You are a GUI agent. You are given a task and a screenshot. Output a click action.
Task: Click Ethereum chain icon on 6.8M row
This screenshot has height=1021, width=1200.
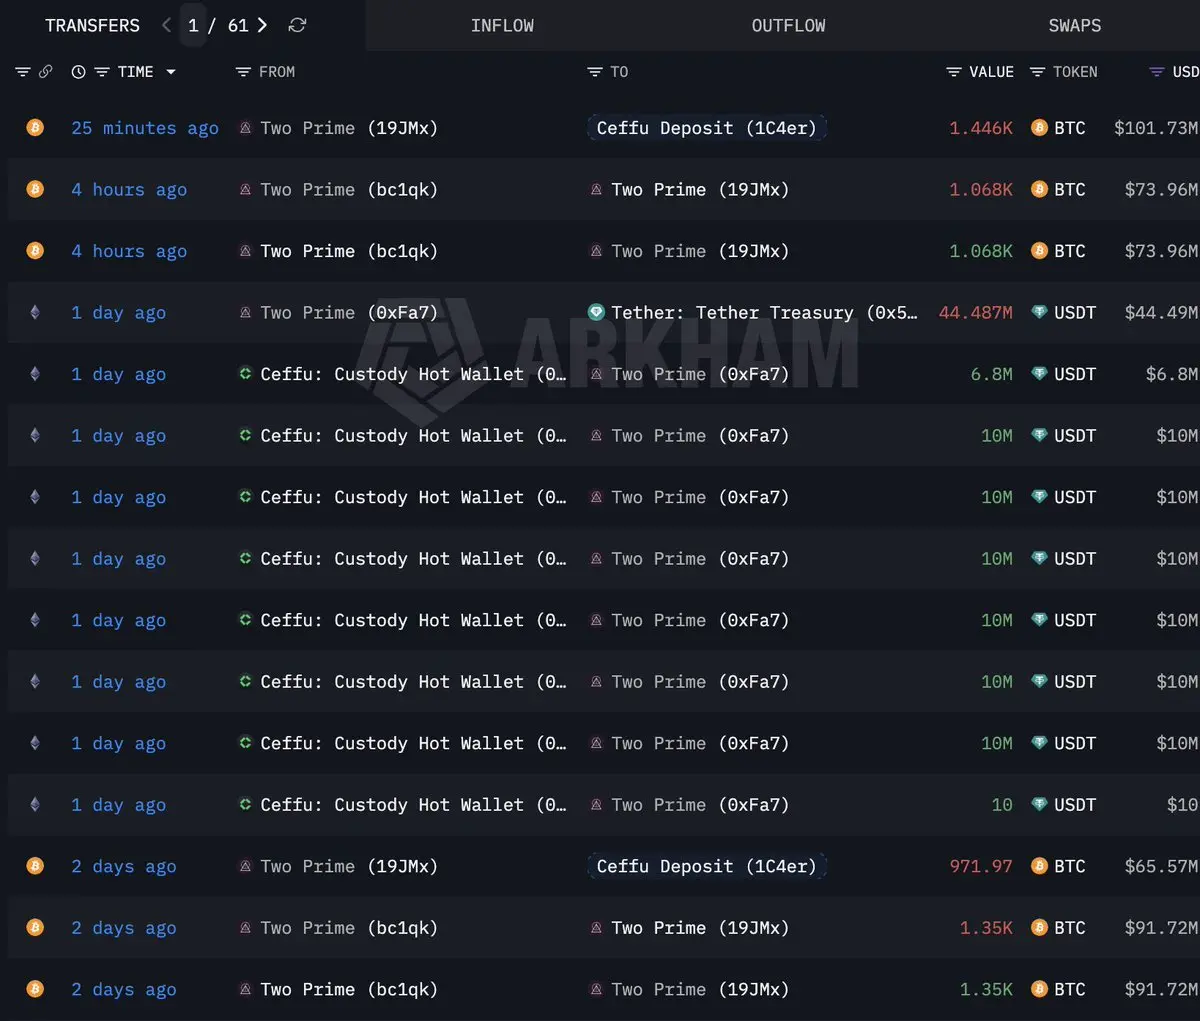(35, 374)
